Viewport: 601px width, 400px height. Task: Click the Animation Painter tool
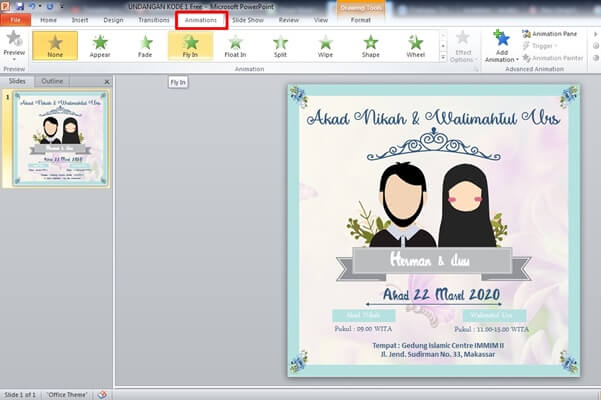(552, 58)
